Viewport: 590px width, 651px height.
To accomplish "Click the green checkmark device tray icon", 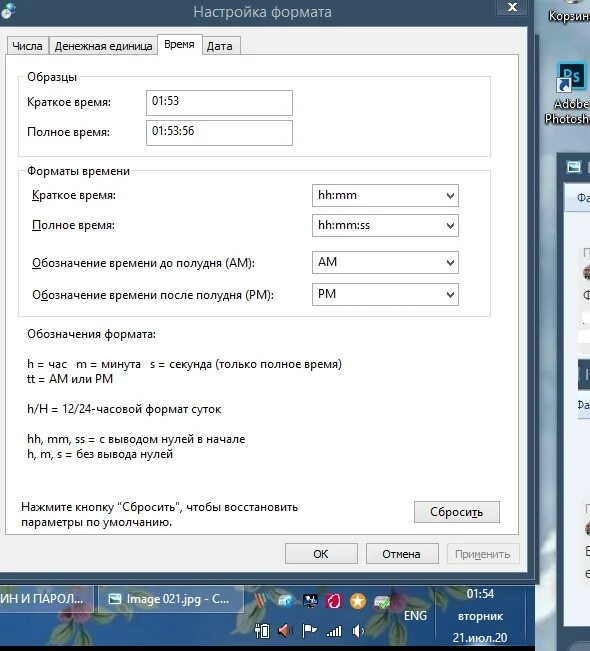I will click(382, 601).
